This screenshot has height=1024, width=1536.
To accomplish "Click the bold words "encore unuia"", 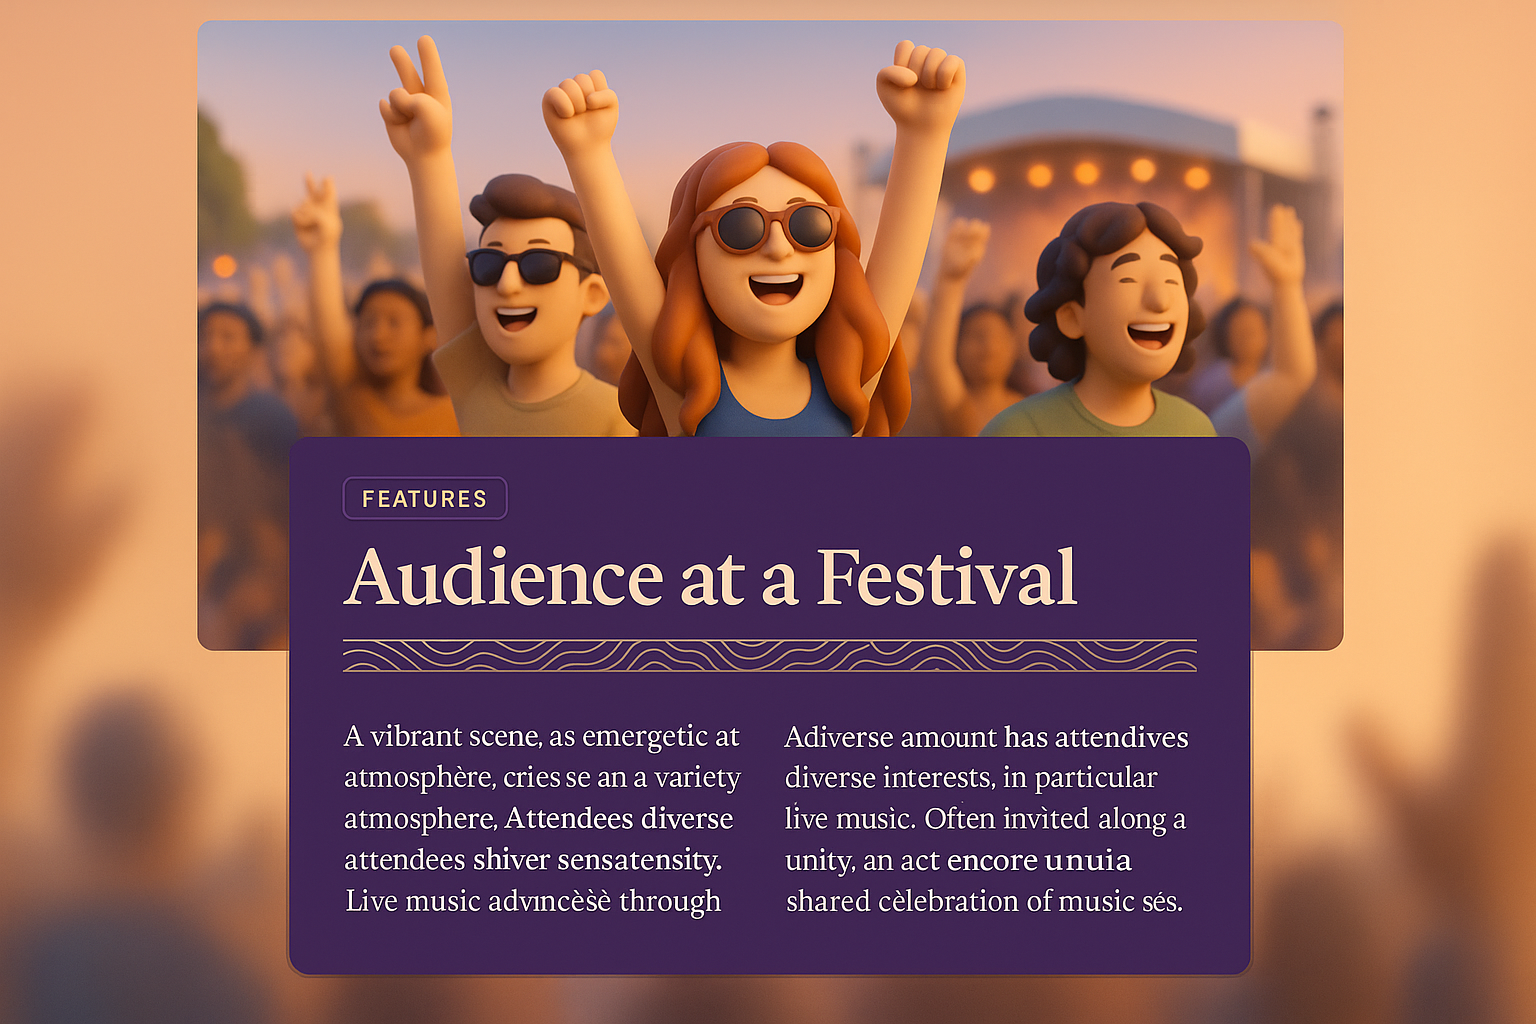I will 1038,860.
